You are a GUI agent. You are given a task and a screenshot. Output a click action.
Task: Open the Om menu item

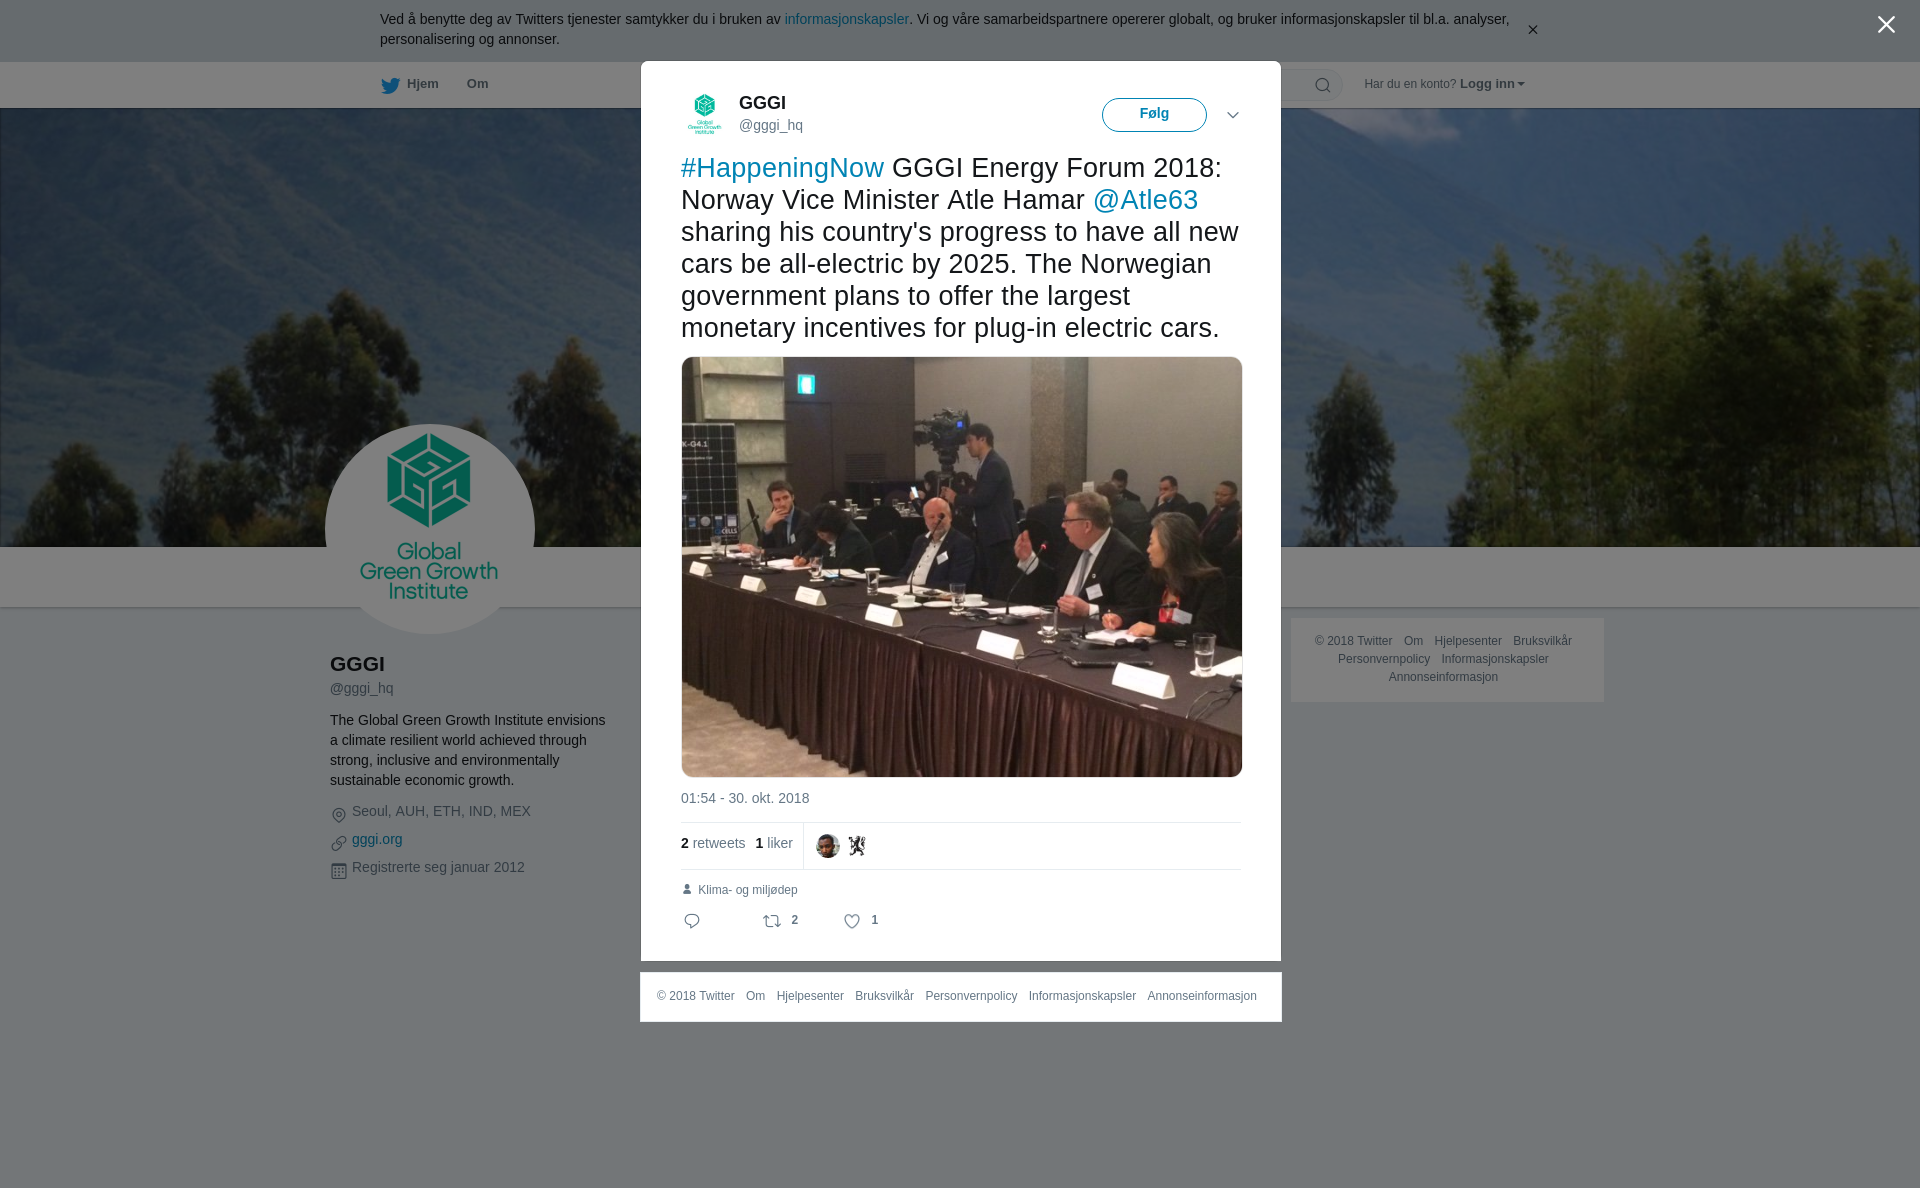point(477,84)
